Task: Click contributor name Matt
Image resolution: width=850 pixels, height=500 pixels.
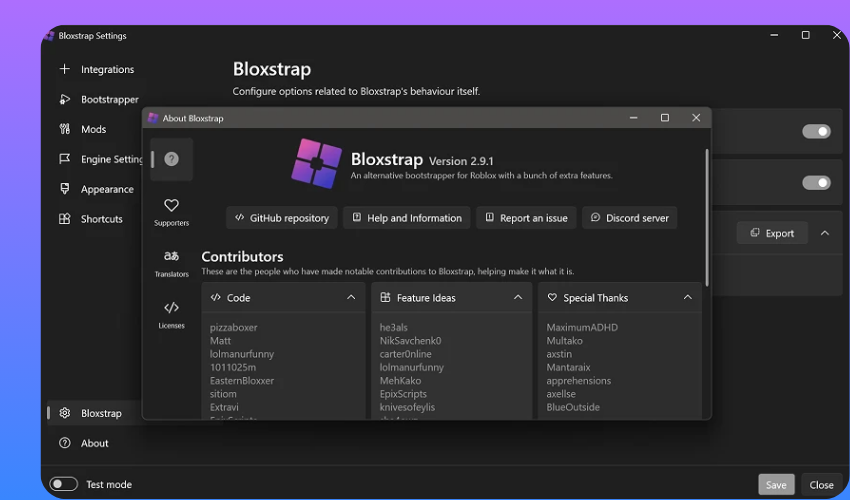Action: [x=220, y=341]
